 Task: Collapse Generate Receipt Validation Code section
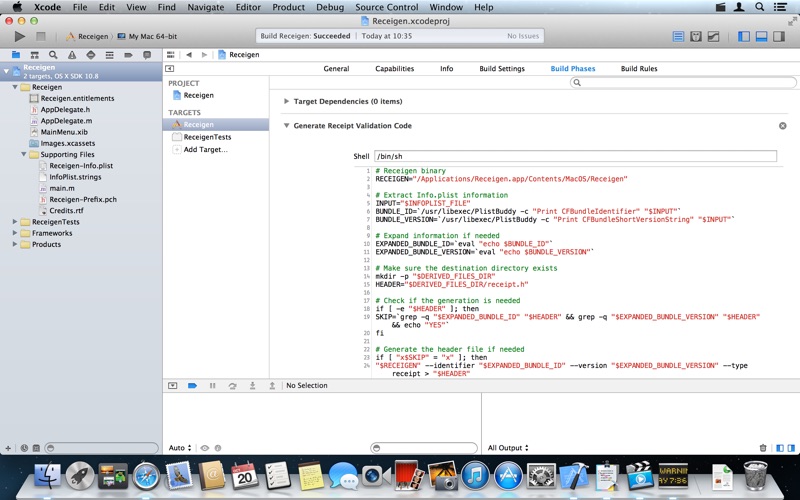(286, 126)
